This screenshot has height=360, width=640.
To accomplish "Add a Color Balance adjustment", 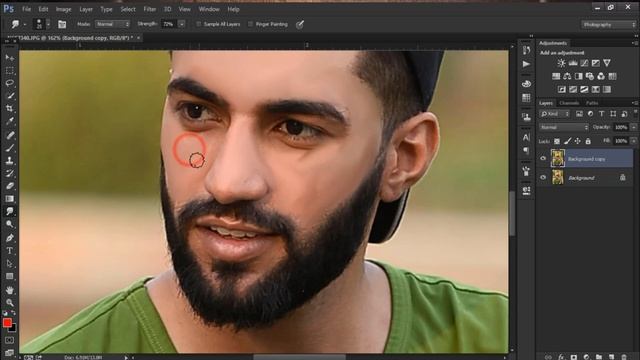I will 567,76.
